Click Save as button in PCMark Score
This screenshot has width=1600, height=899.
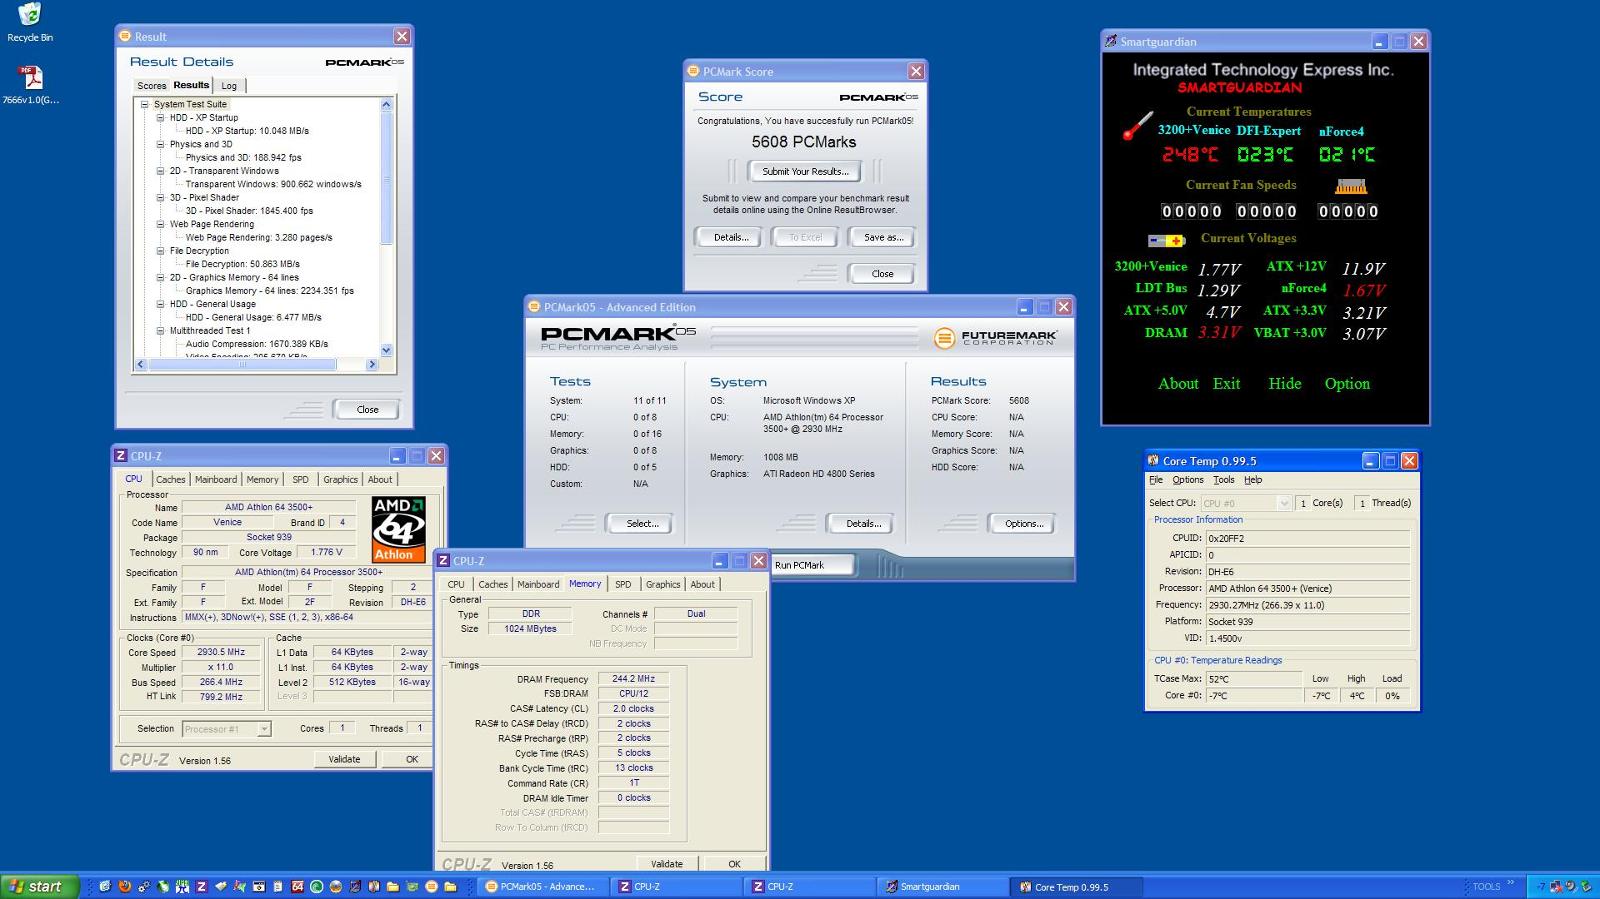pos(882,237)
